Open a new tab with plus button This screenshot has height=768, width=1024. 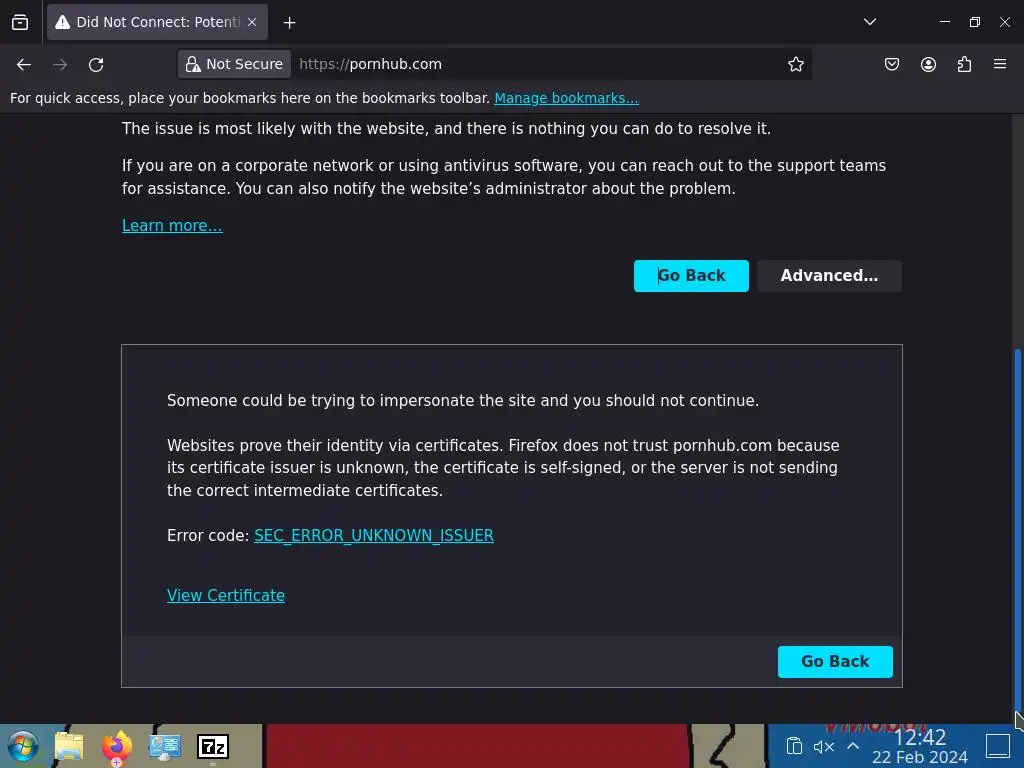289,23
